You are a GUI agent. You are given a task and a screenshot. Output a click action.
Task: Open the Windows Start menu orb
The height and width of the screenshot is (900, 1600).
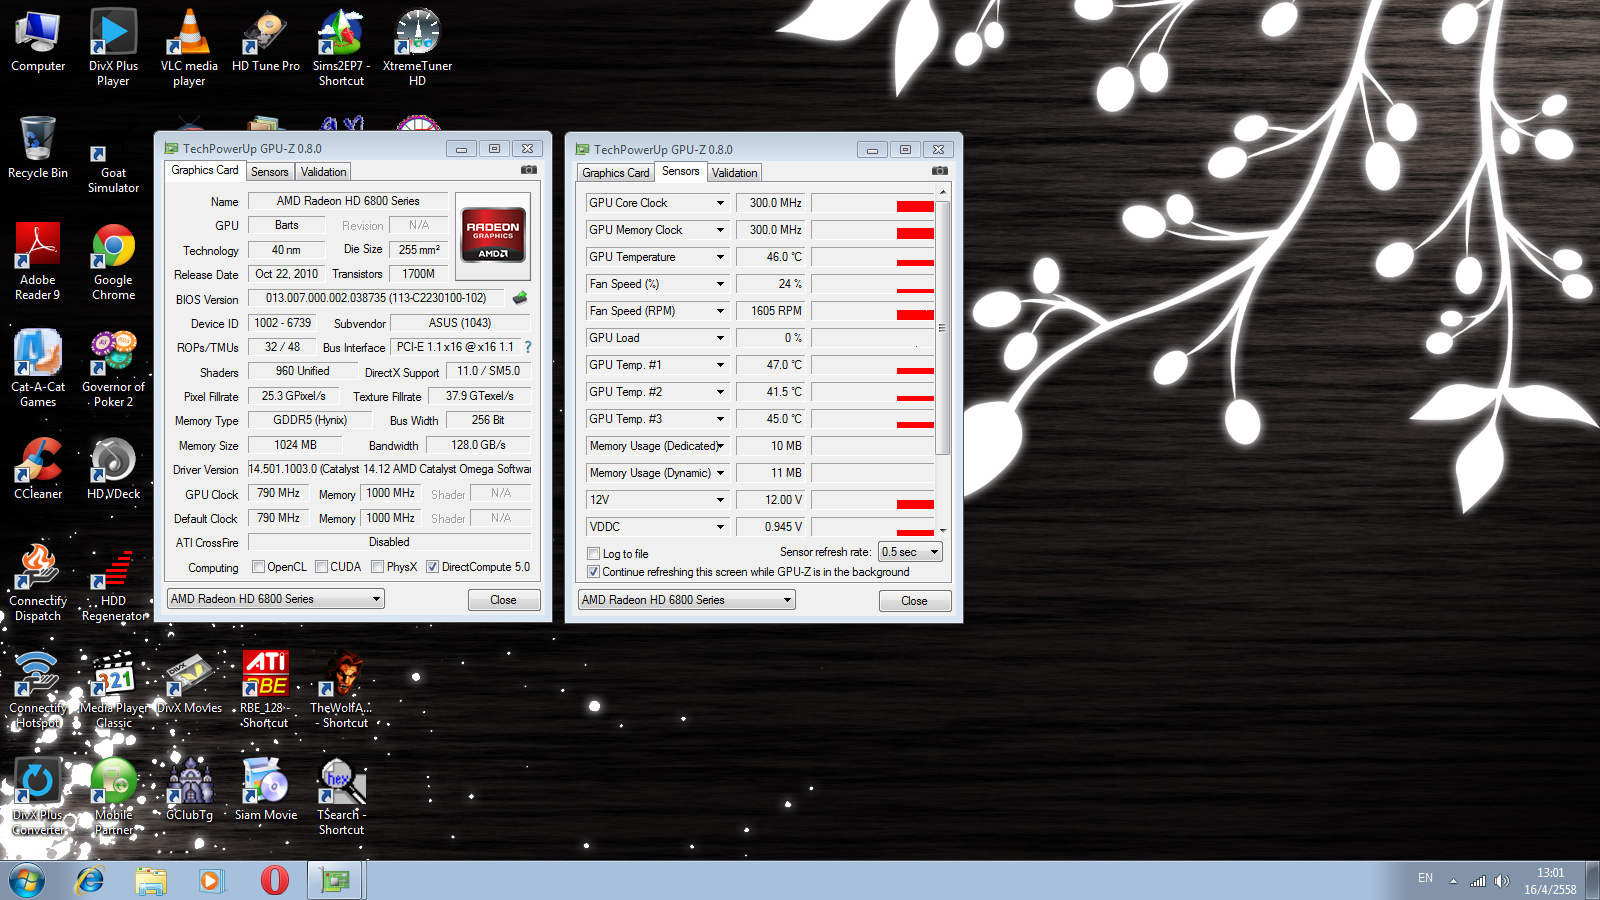(x=27, y=880)
